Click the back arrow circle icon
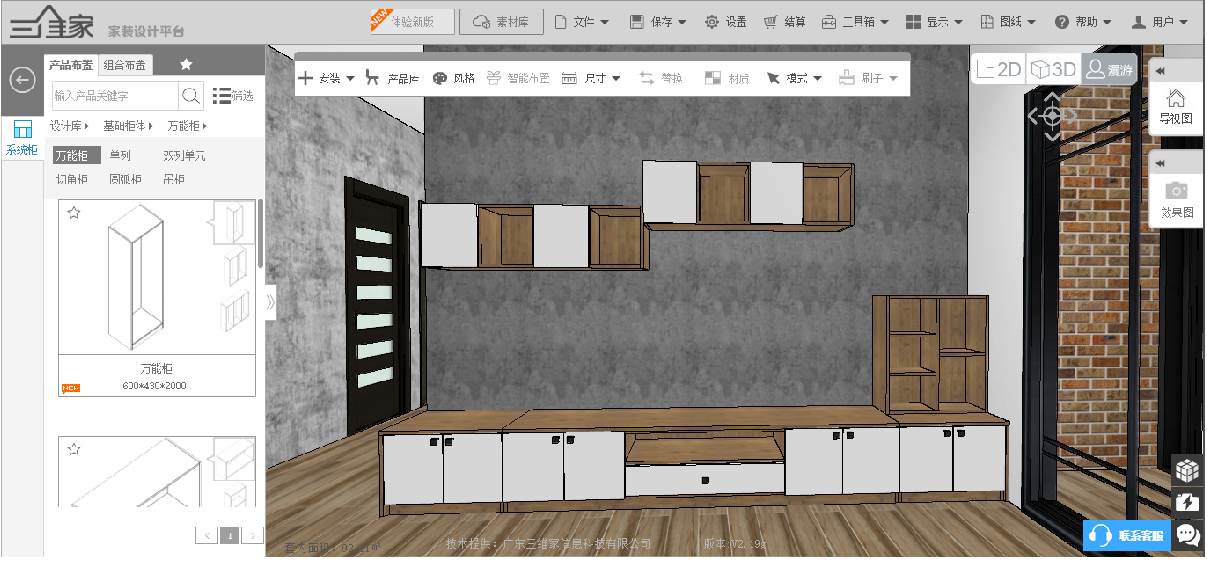The image size is (1207, 561). point(22,80)
